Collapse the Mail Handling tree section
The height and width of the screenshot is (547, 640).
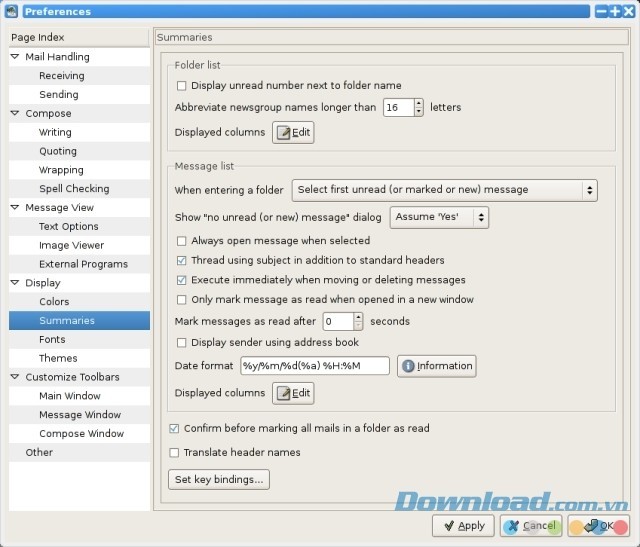click(x=15, y=57)
